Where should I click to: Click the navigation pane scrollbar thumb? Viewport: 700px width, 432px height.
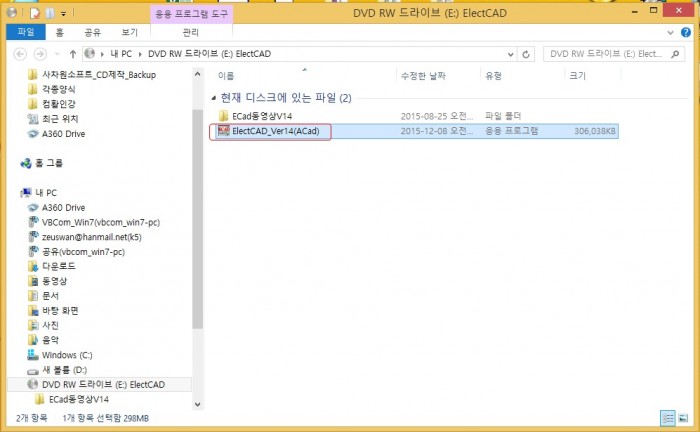pos(197,219)
